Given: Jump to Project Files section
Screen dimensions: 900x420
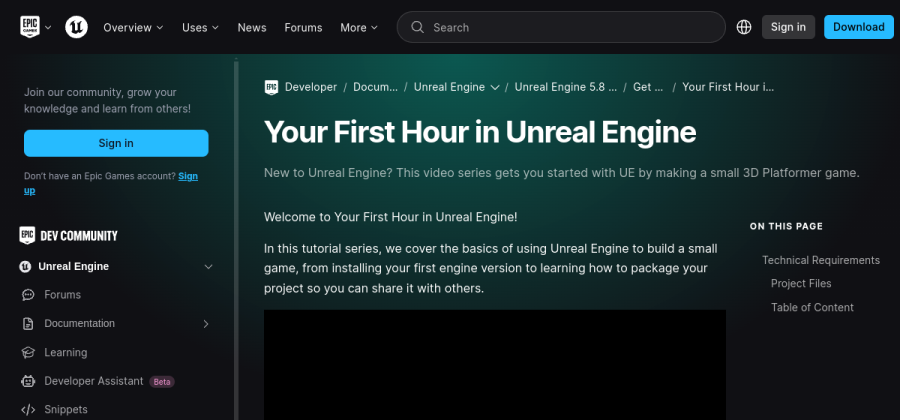Looking at the screenshot, I should click(801, 283).
